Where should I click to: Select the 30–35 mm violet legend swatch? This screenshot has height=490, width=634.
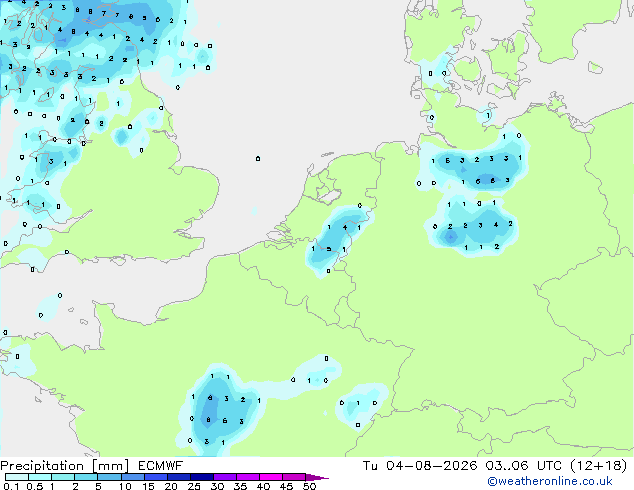[225, 477]
